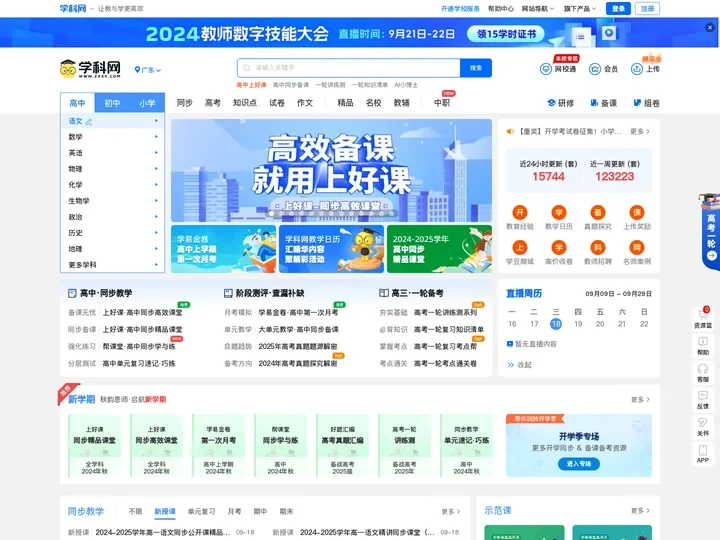This screenshot has width=720, height=540.
Task: Click the speaker announcement icon
Action: [x=510, y=131]
